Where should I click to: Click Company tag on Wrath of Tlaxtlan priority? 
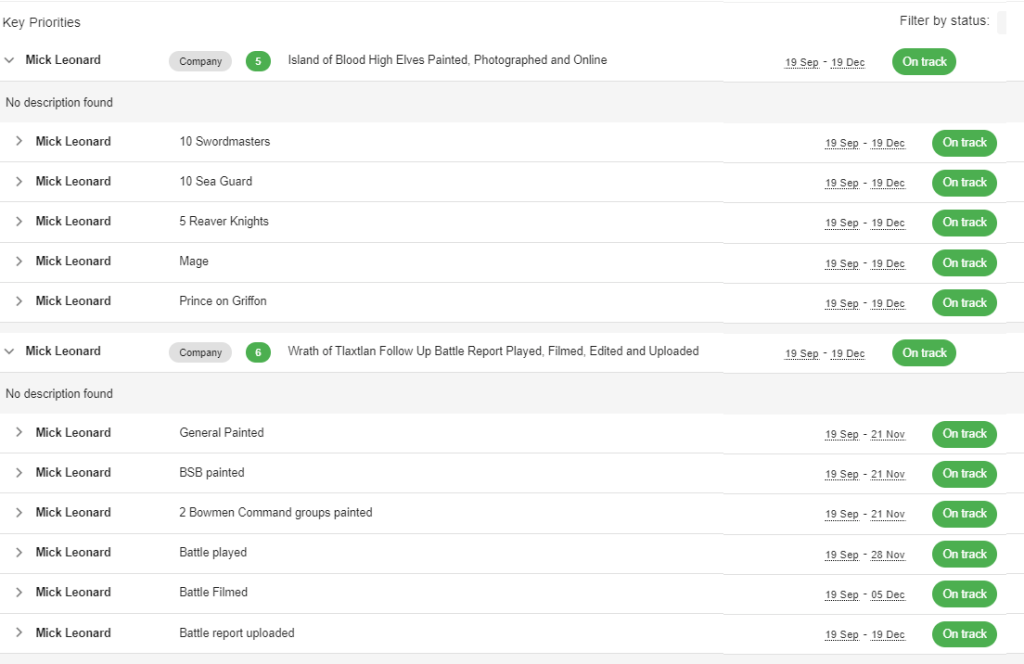pyautogui.click(x=200, y=352)
